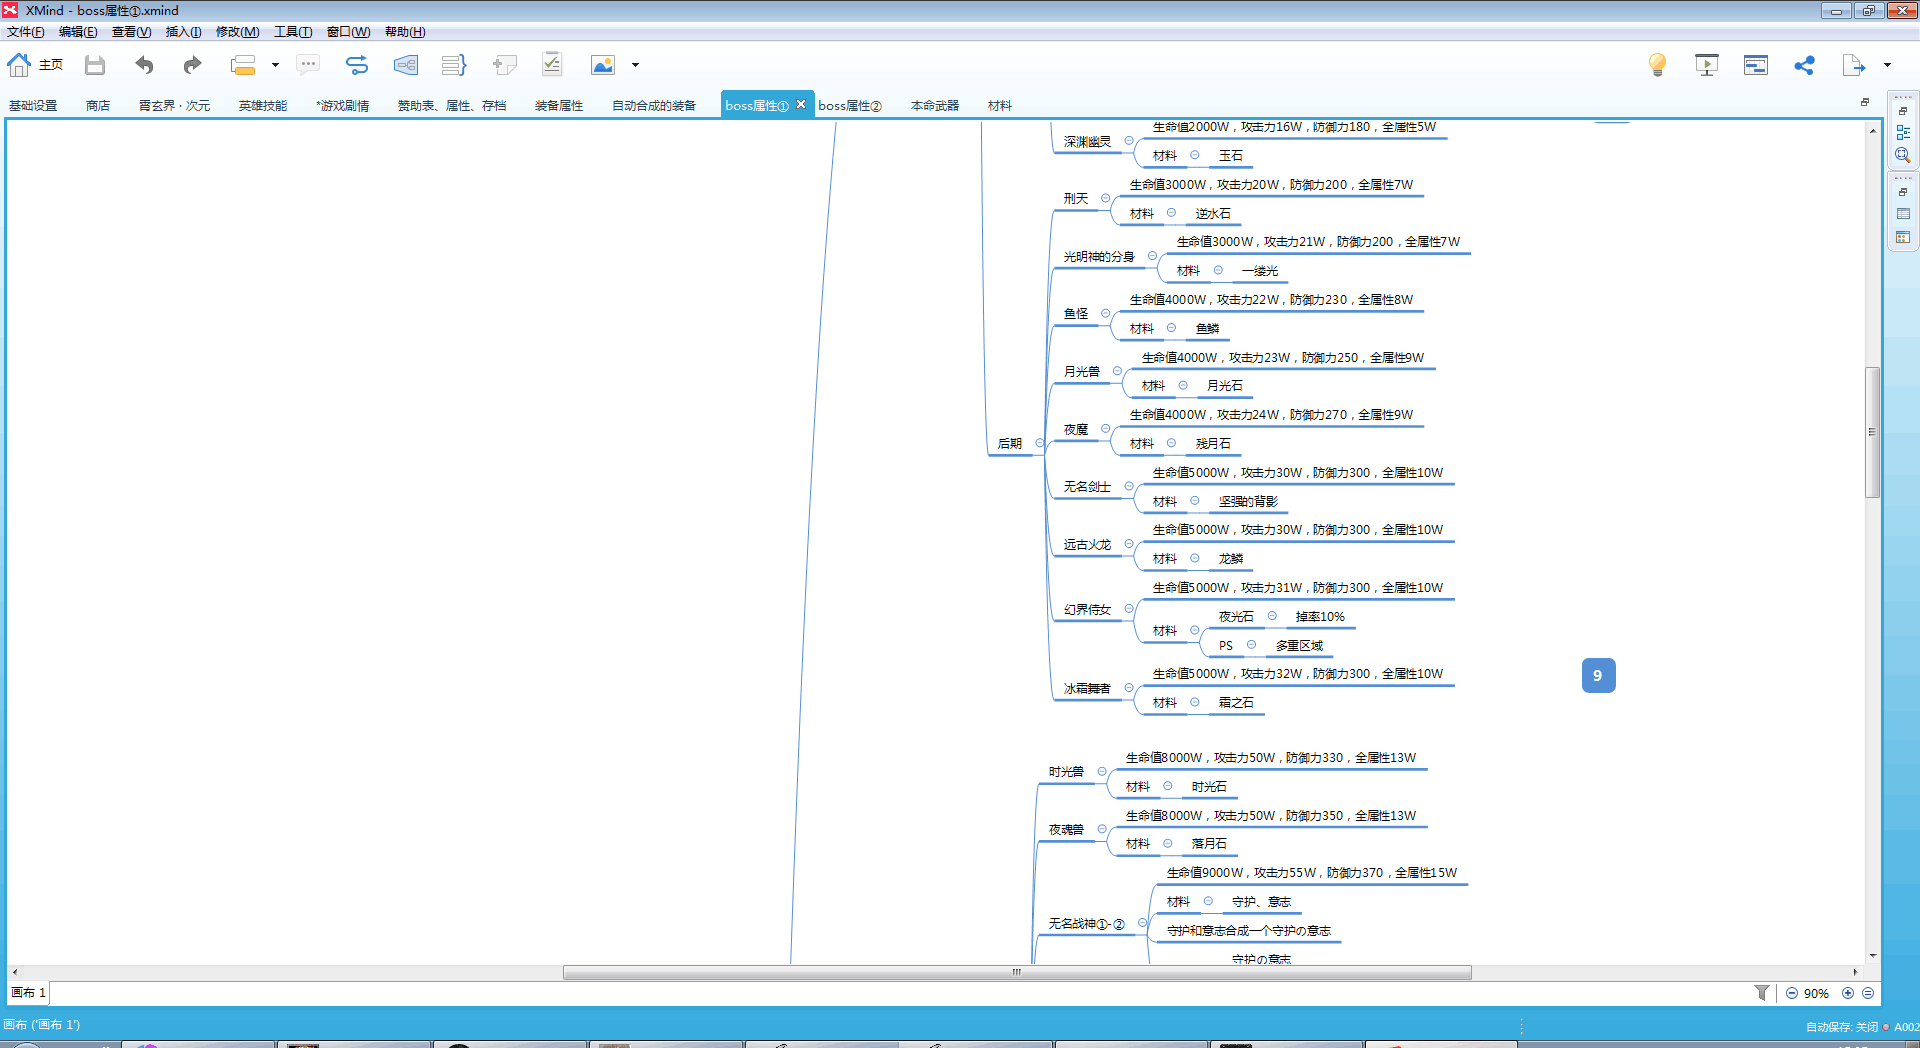This screenshot has width=1920, height=1048.
Task: Open the export dropdown arrow
Action: 1888,66
